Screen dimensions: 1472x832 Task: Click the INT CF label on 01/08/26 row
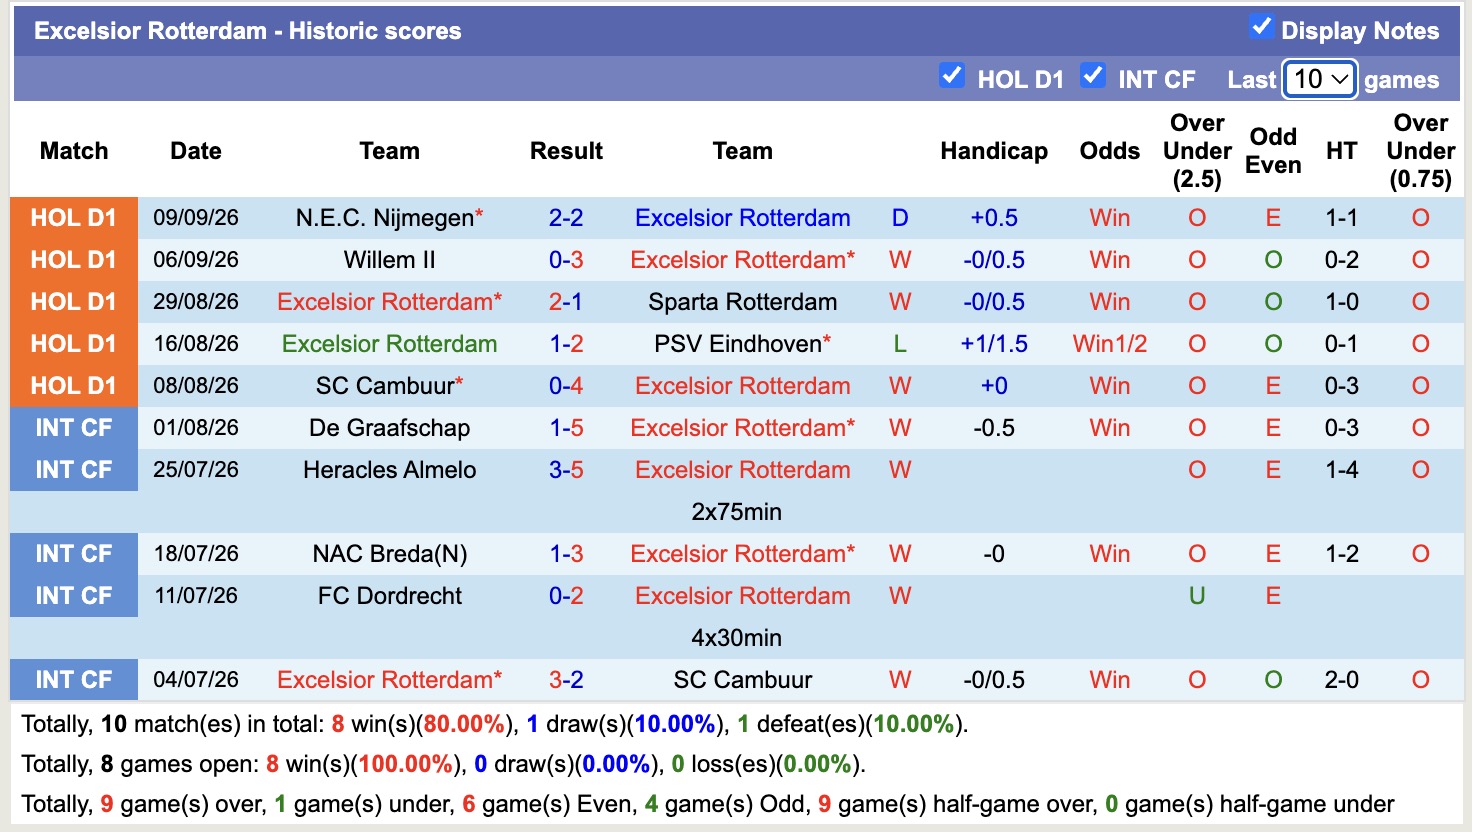(x=74, y=428)
